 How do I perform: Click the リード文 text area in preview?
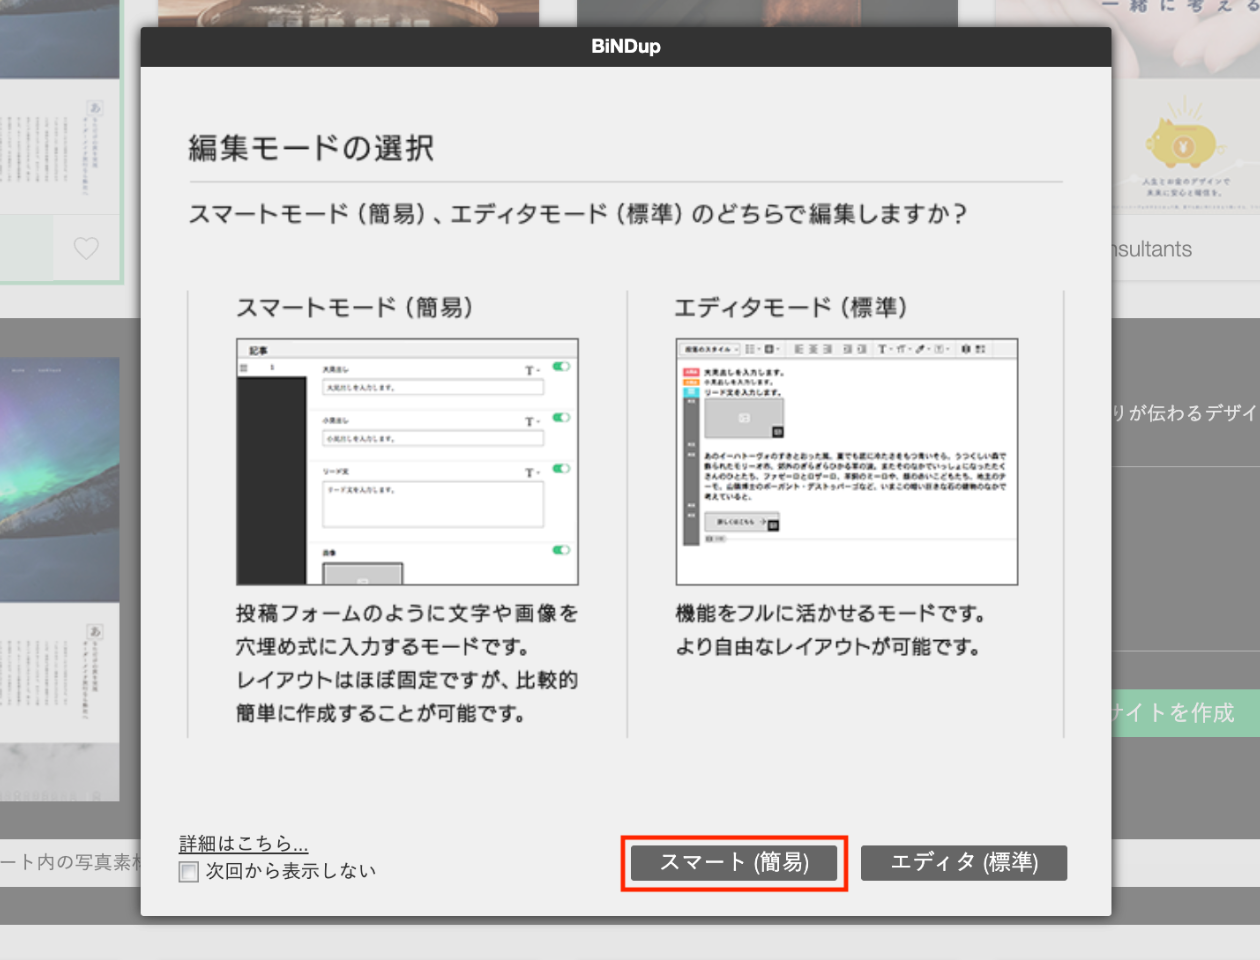click(x=432, y=504)
